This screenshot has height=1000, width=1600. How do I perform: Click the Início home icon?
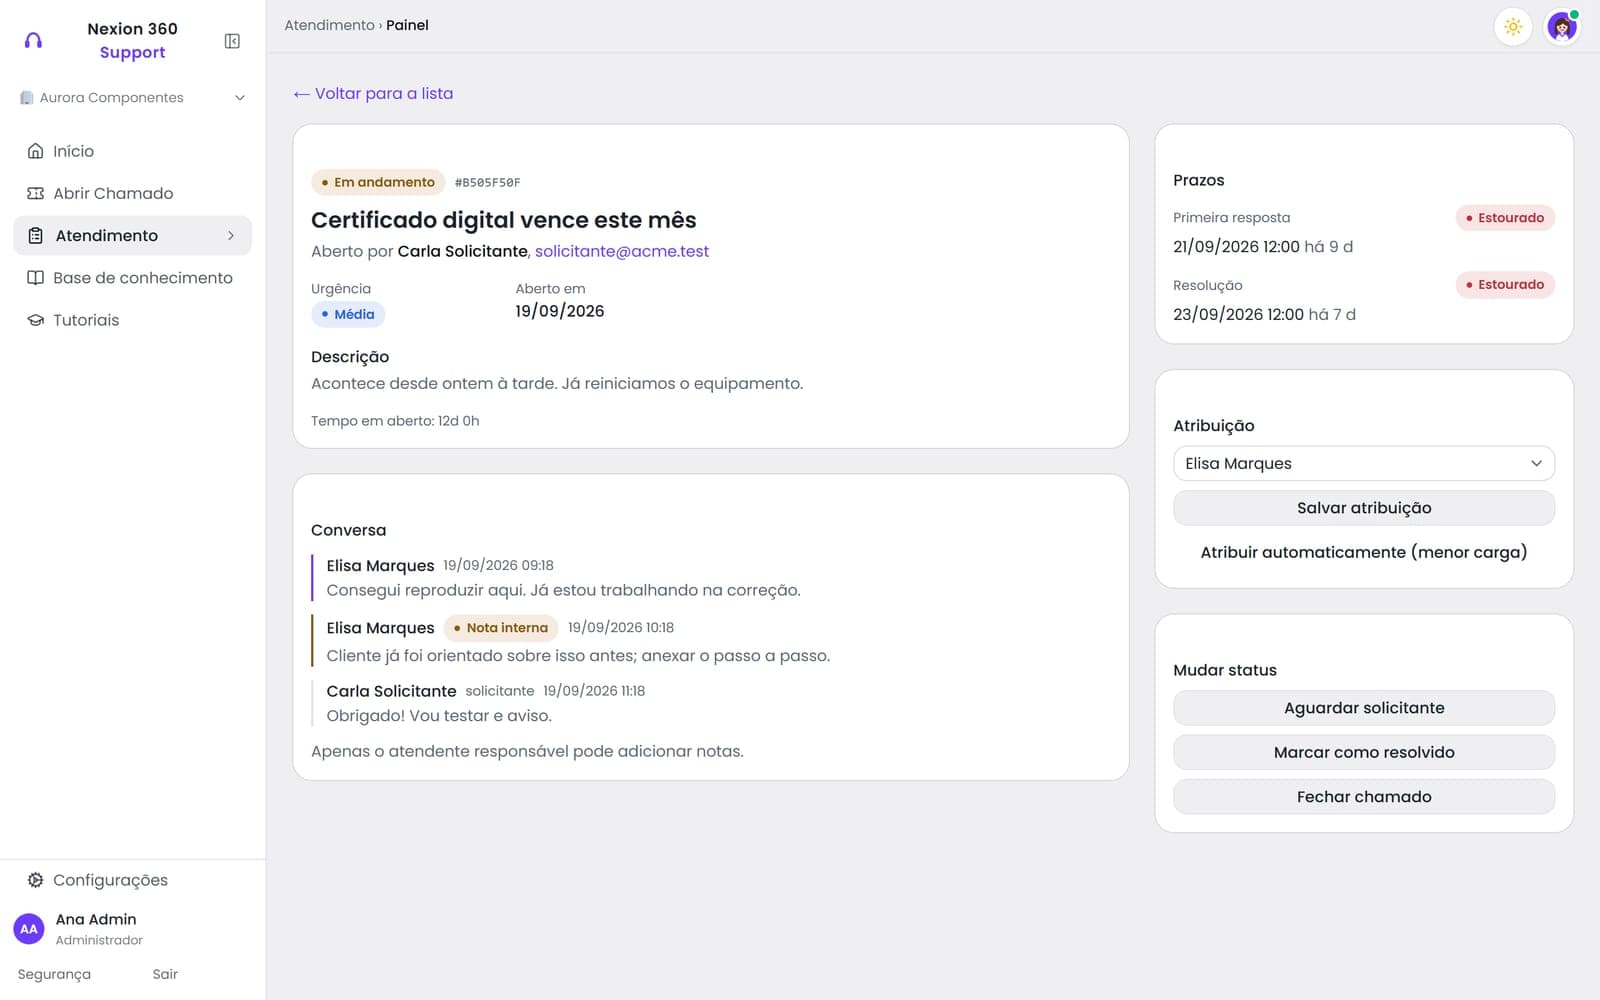(36, 151)
